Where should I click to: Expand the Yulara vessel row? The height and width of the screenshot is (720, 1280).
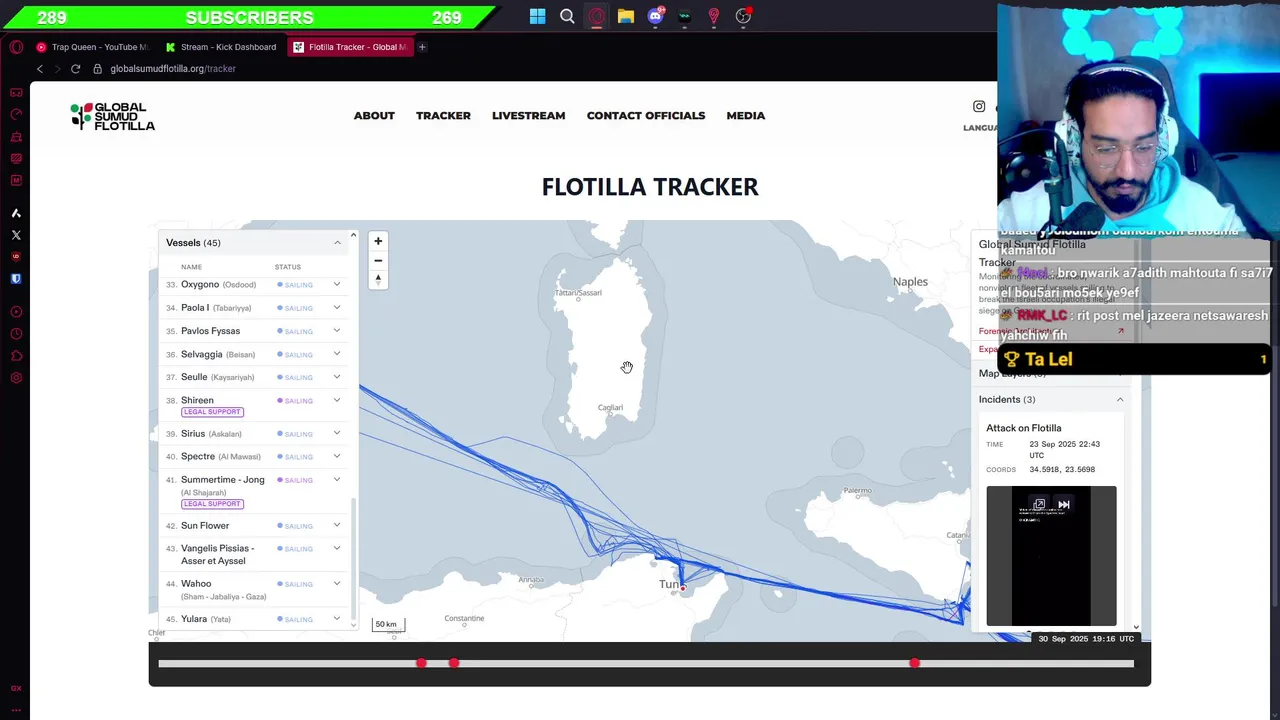(337, 619)
